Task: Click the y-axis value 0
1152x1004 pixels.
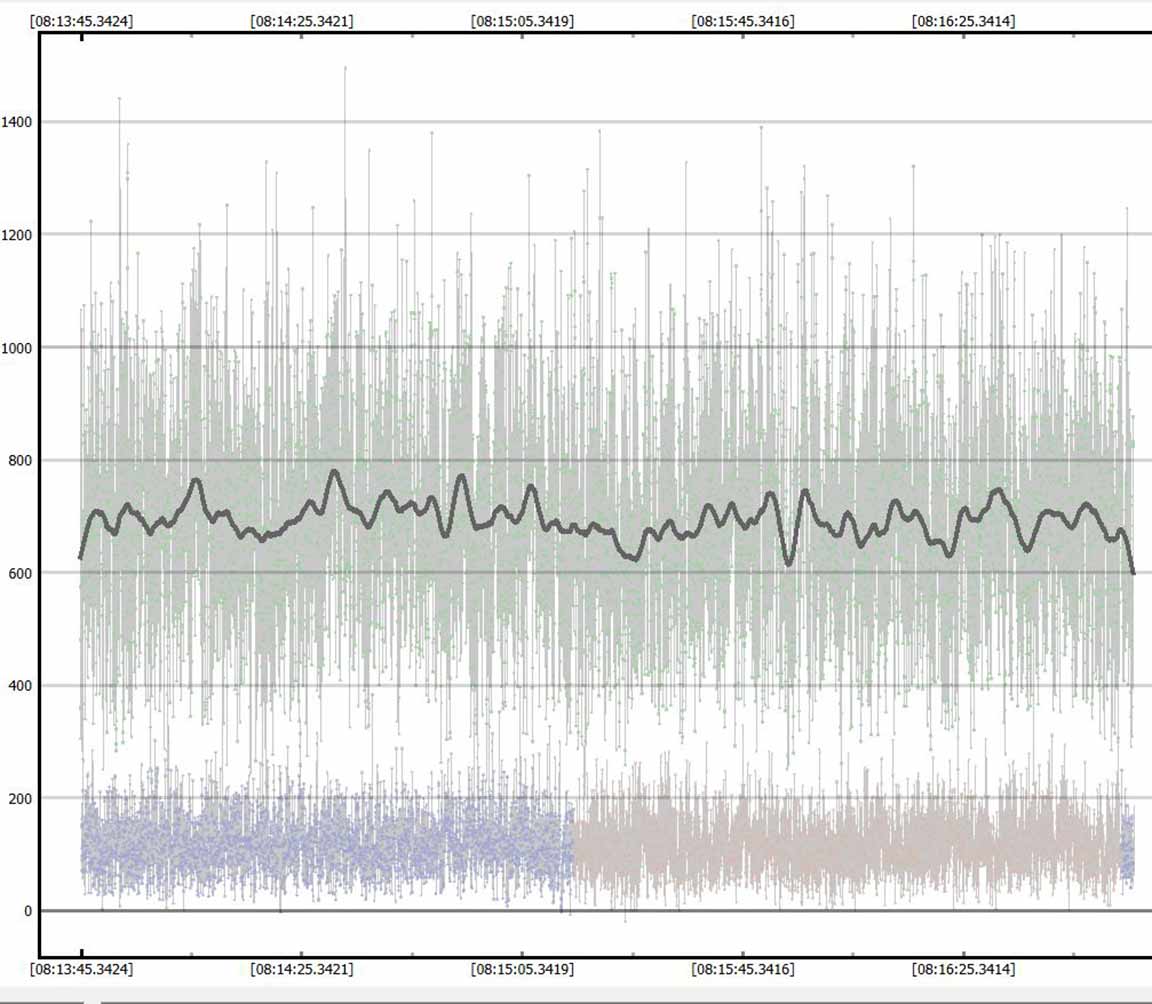Action: coord(28,911)
